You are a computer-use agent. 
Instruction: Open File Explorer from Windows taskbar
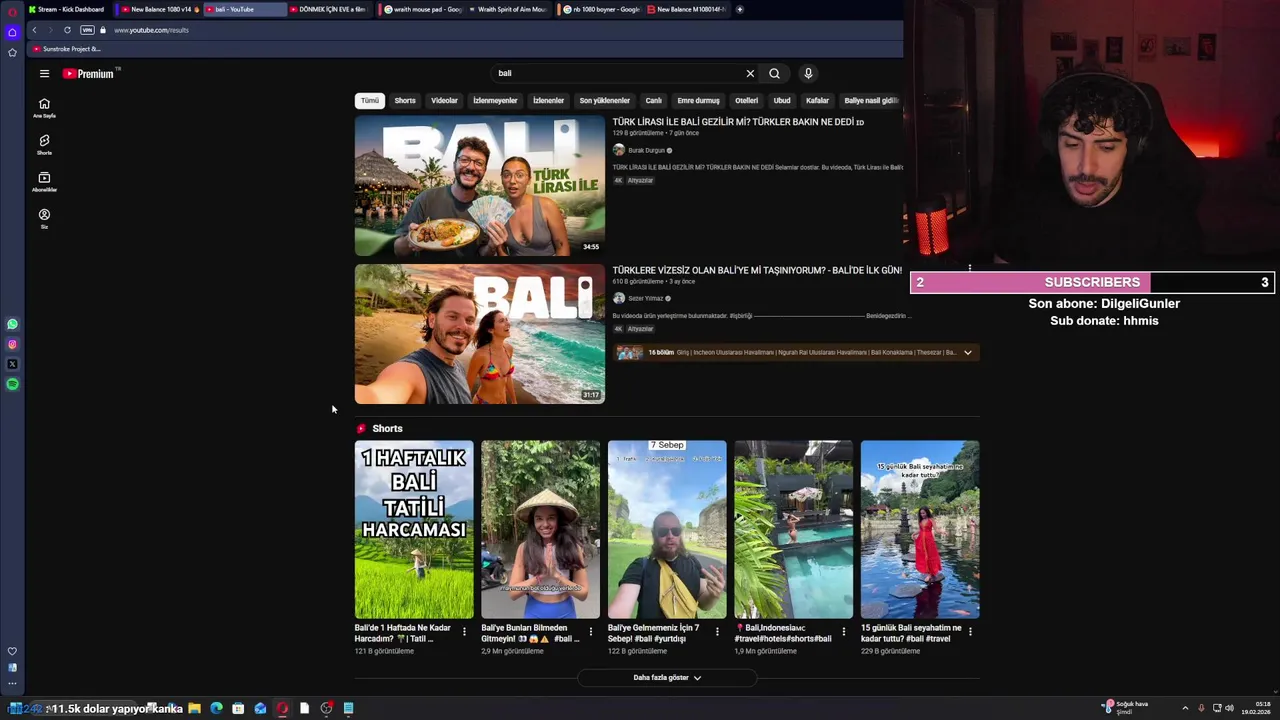(x=194, y=708)
